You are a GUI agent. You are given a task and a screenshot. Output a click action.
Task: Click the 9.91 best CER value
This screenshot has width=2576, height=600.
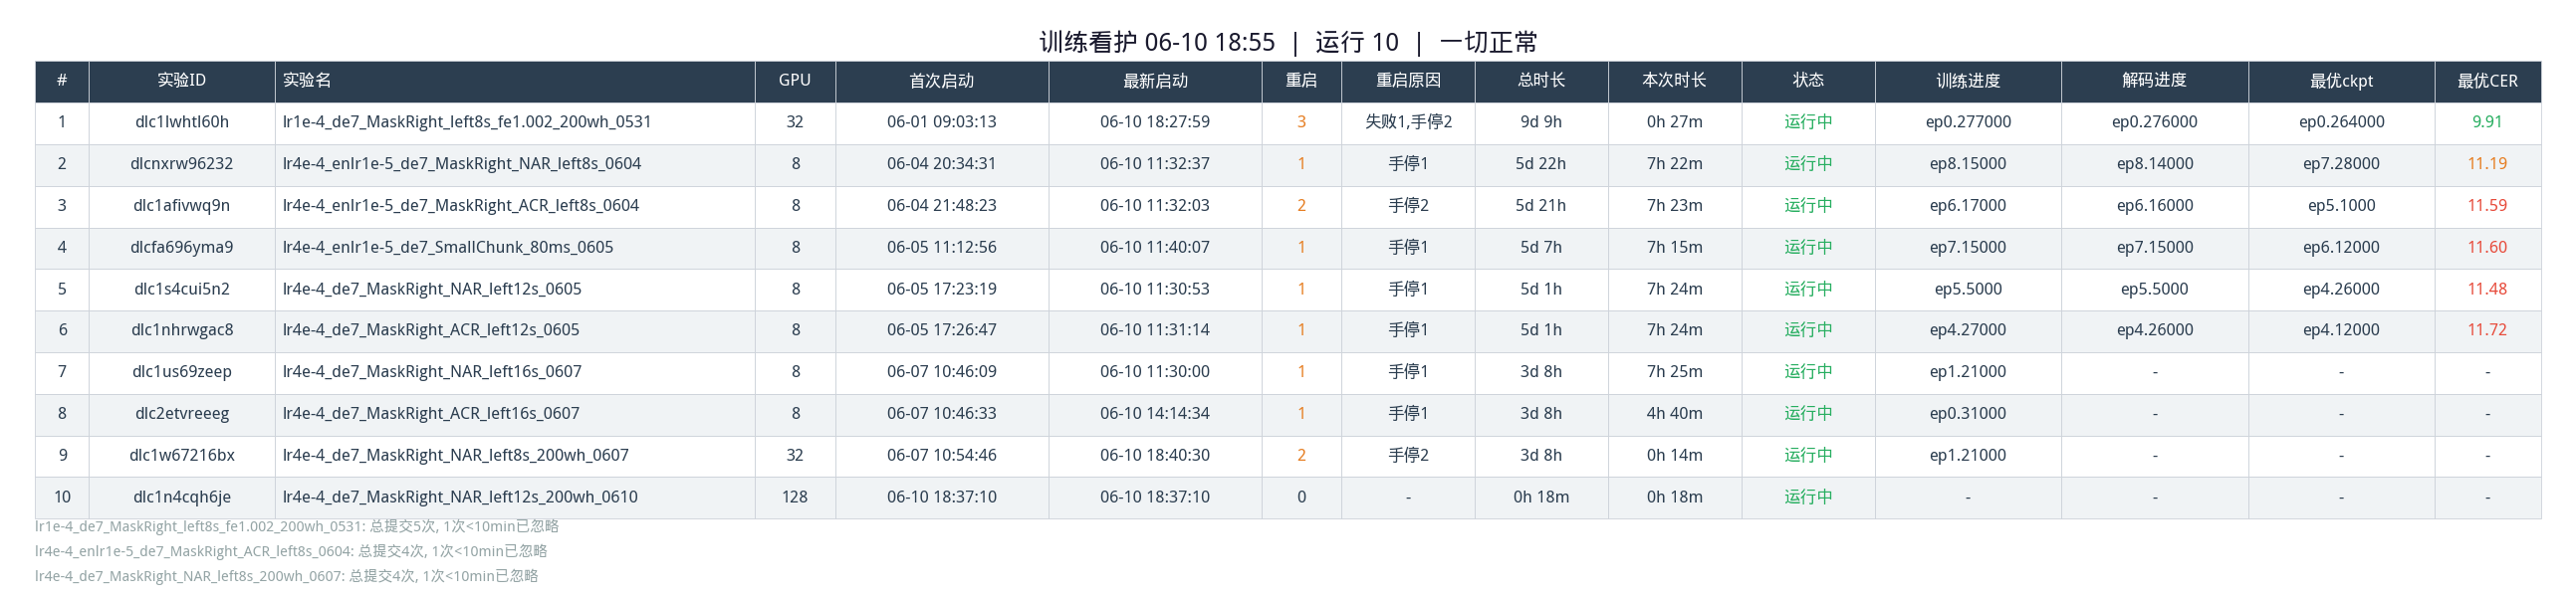point(2487,122)
